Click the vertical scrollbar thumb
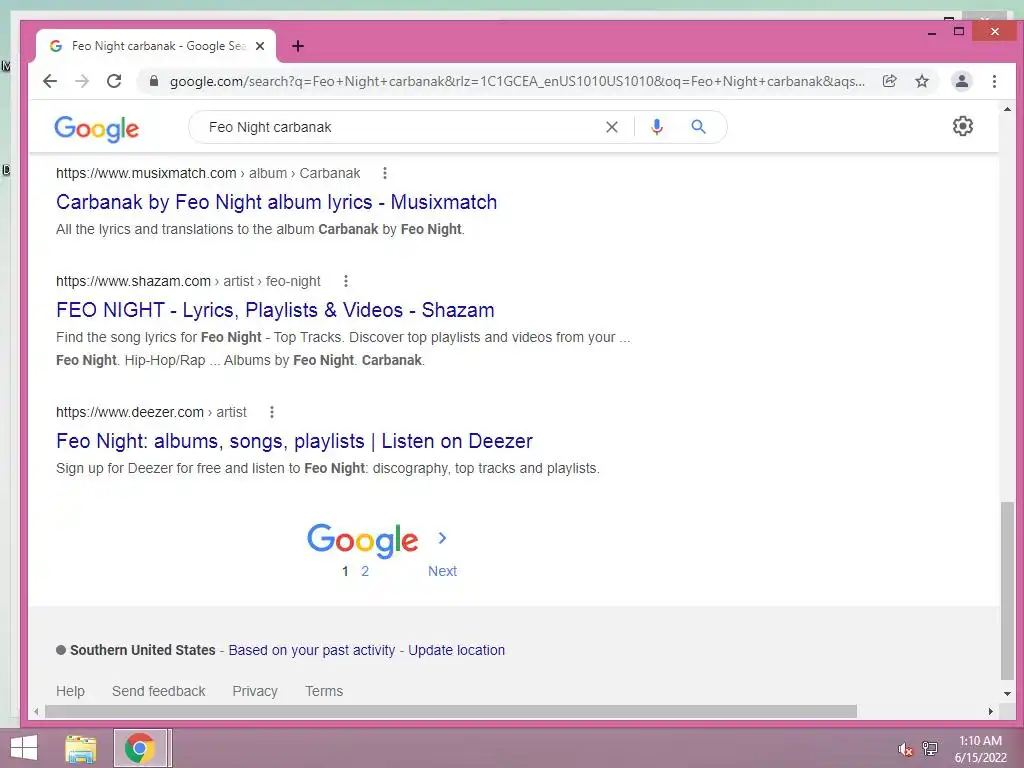The height and width of the screenshot is (768, 1024). point(1007,591)
